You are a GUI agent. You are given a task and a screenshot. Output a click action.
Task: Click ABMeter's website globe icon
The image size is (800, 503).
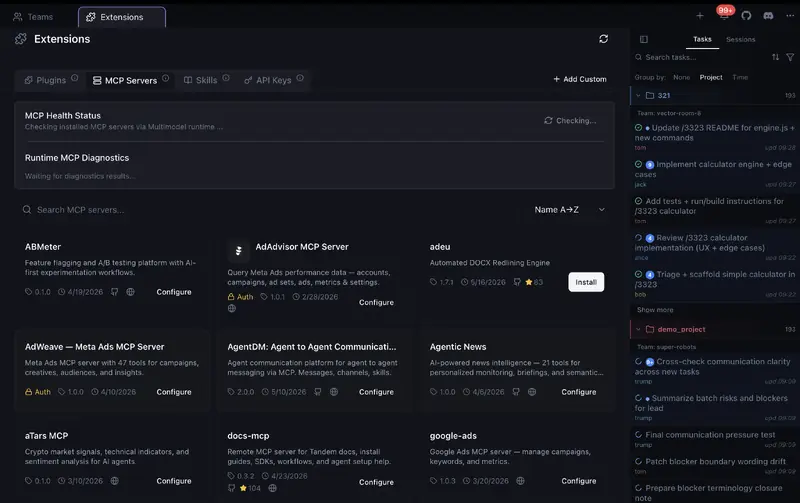point(131,292)
